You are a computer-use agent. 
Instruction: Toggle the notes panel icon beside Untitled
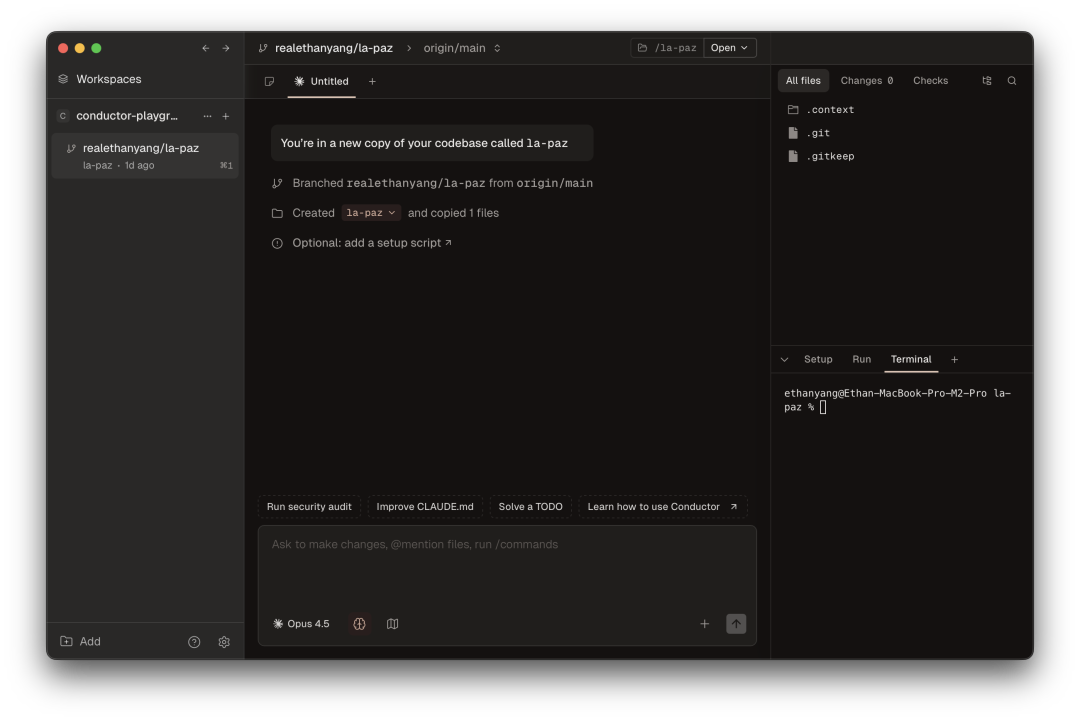click(x=269, y=81)
